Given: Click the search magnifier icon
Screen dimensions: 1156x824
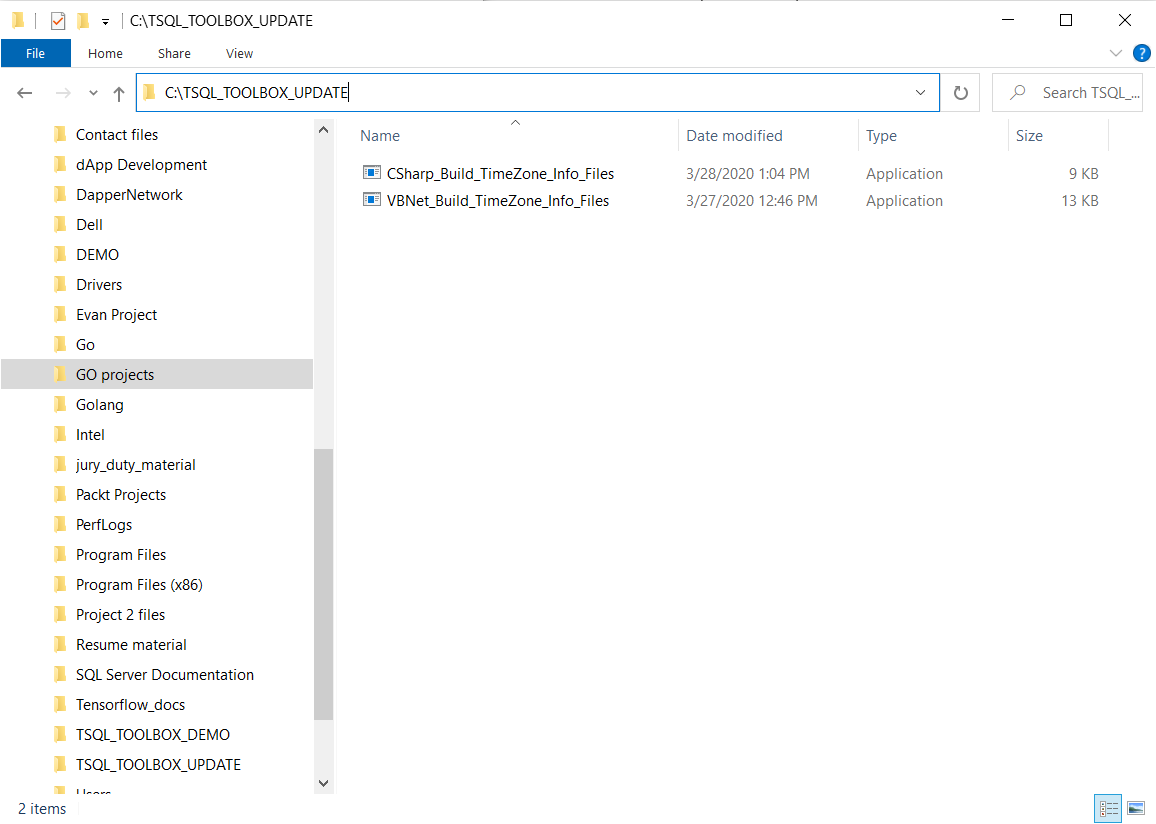Looking at the screenshot, I should [x=1018, y=93].
